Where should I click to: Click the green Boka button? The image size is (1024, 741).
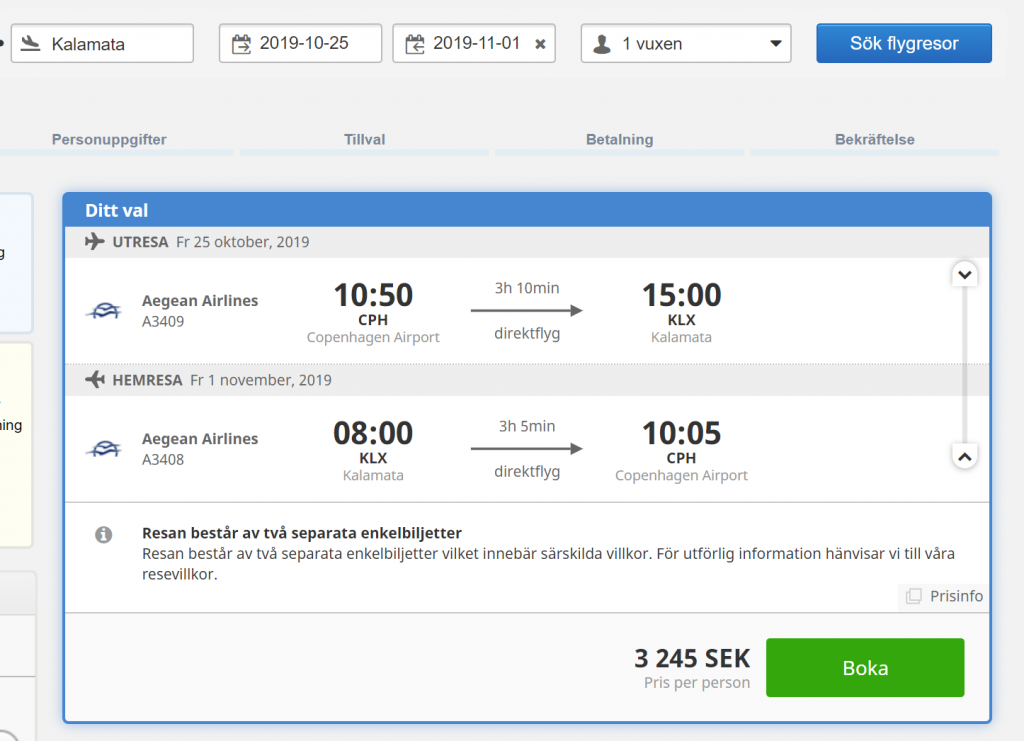pyautogui.click(x=865, y=667)
